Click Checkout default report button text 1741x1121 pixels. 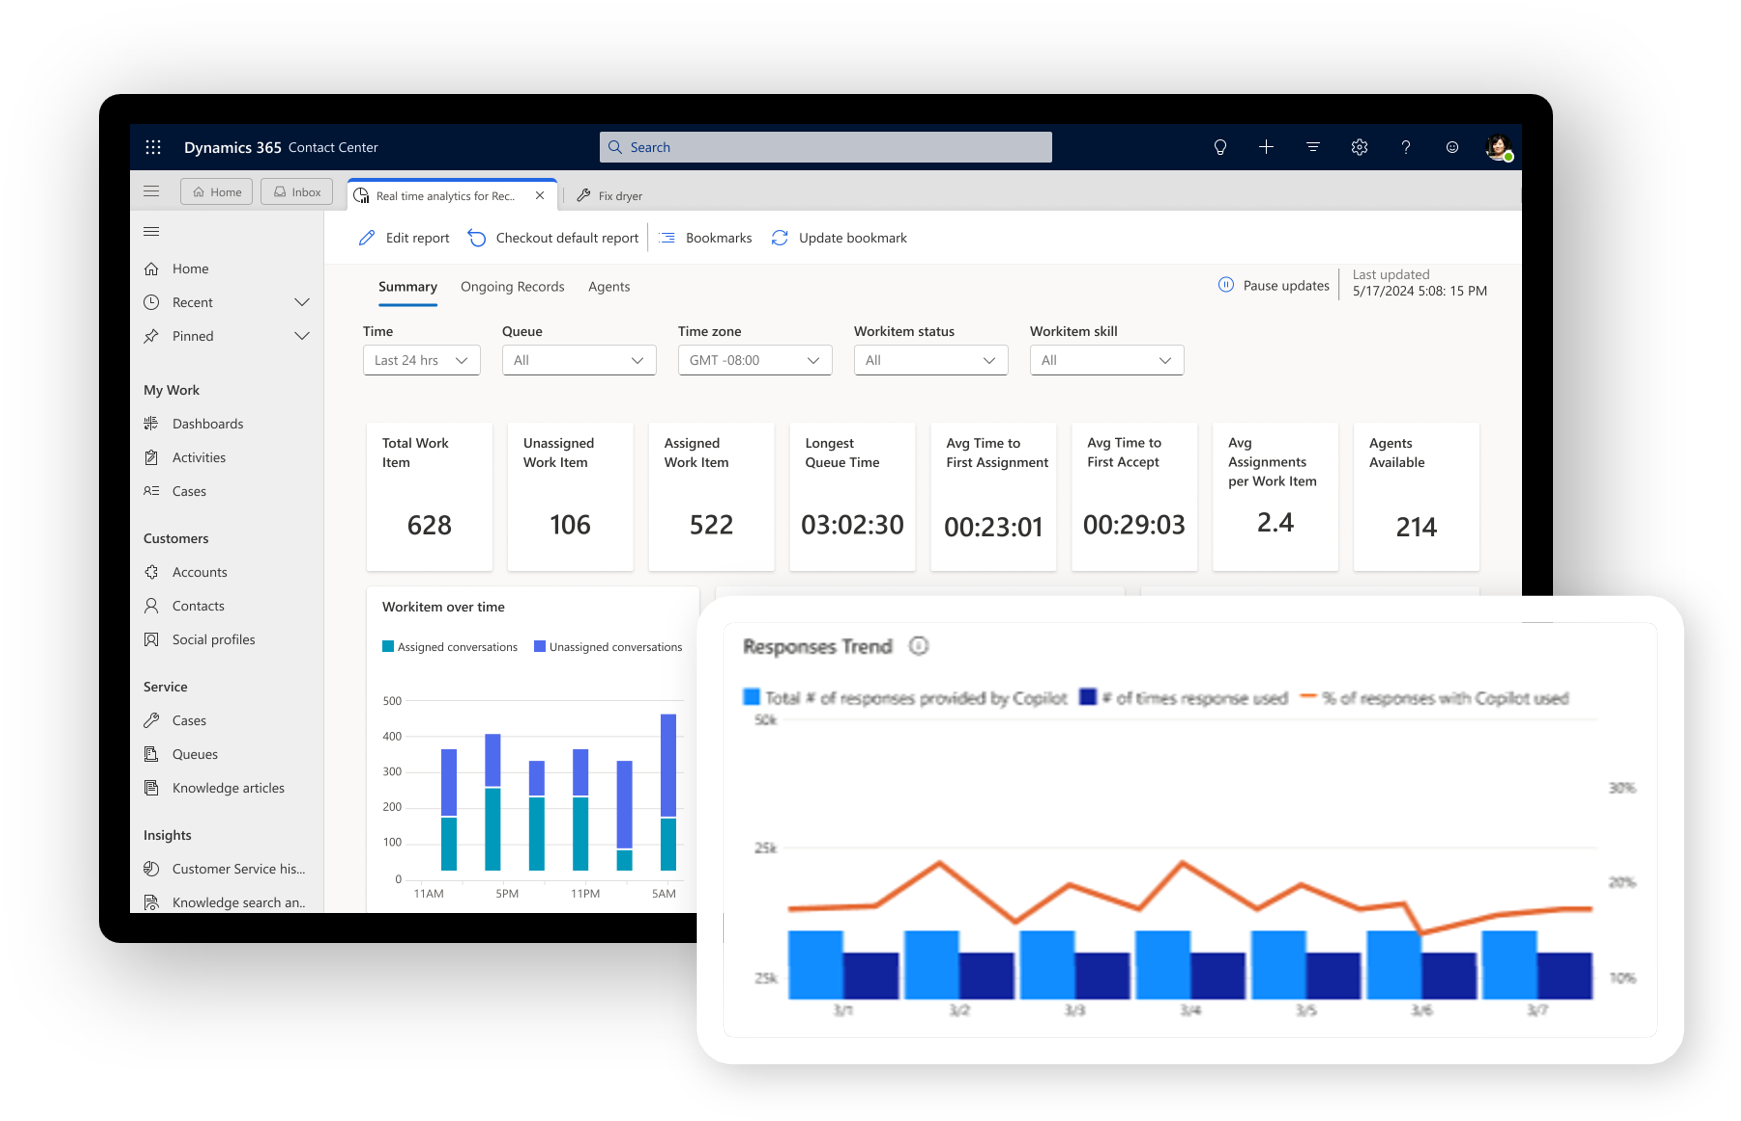567,238
